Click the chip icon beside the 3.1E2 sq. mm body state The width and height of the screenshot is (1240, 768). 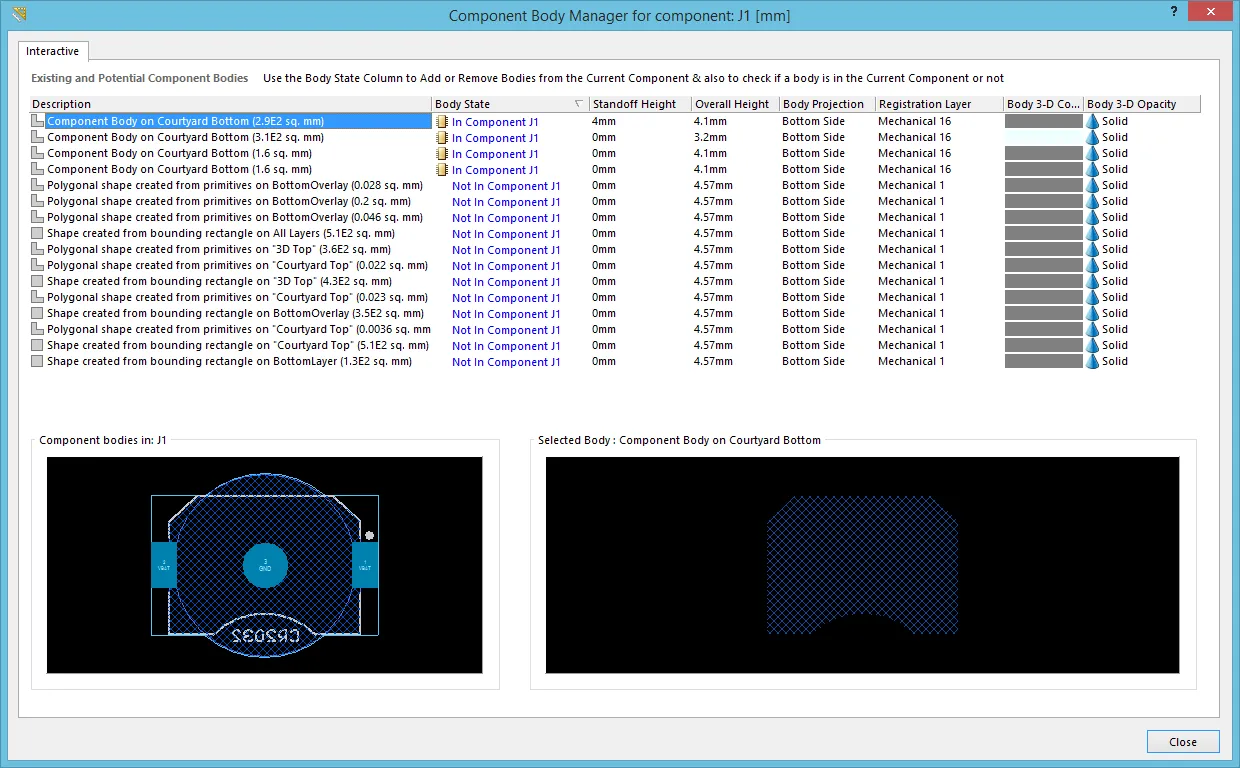click(442, 138)
